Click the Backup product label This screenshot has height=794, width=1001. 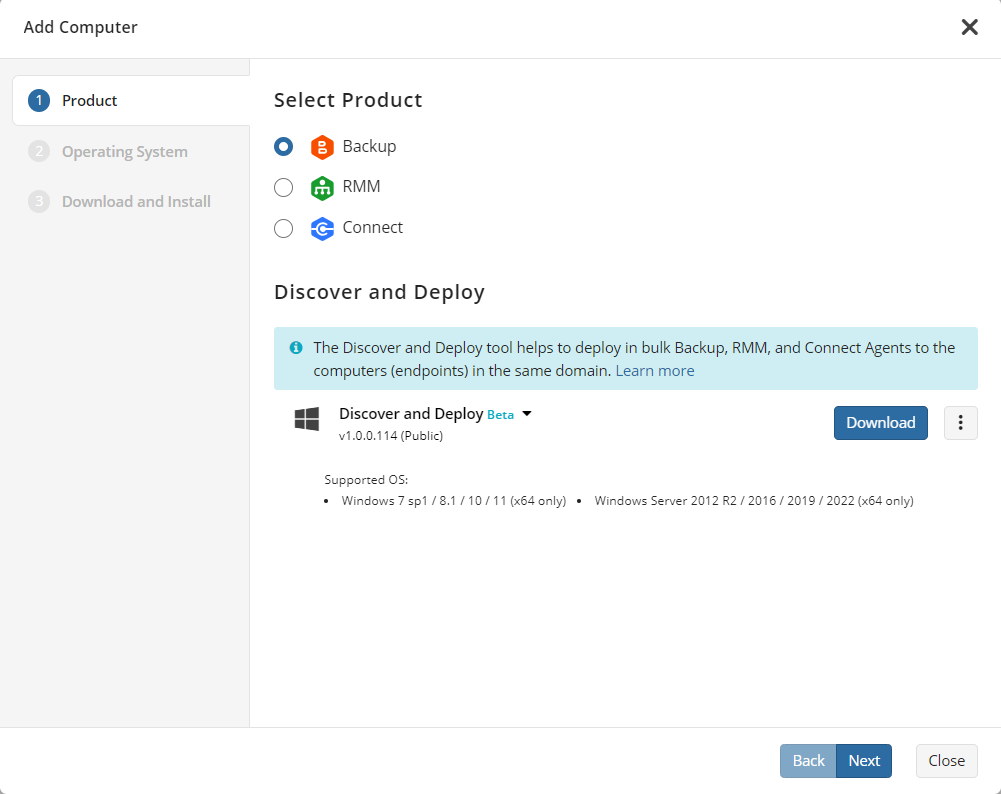[x=369, y=146]
